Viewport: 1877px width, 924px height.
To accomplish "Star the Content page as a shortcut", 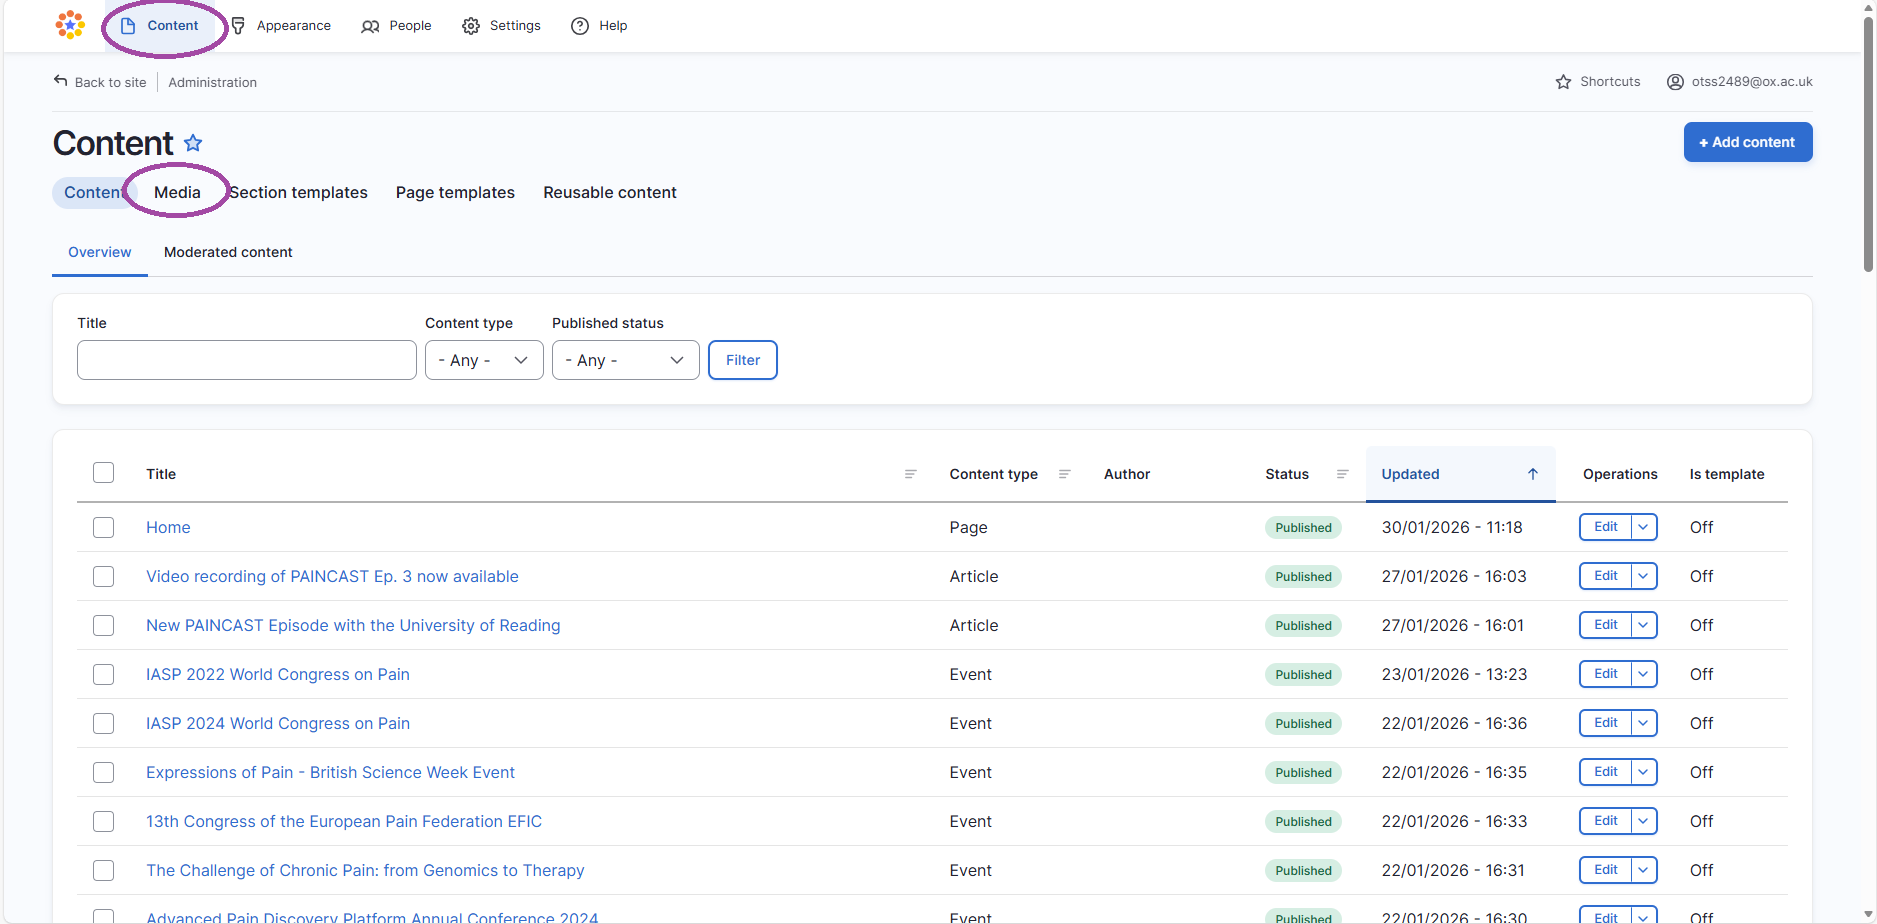I will (193, 143).
